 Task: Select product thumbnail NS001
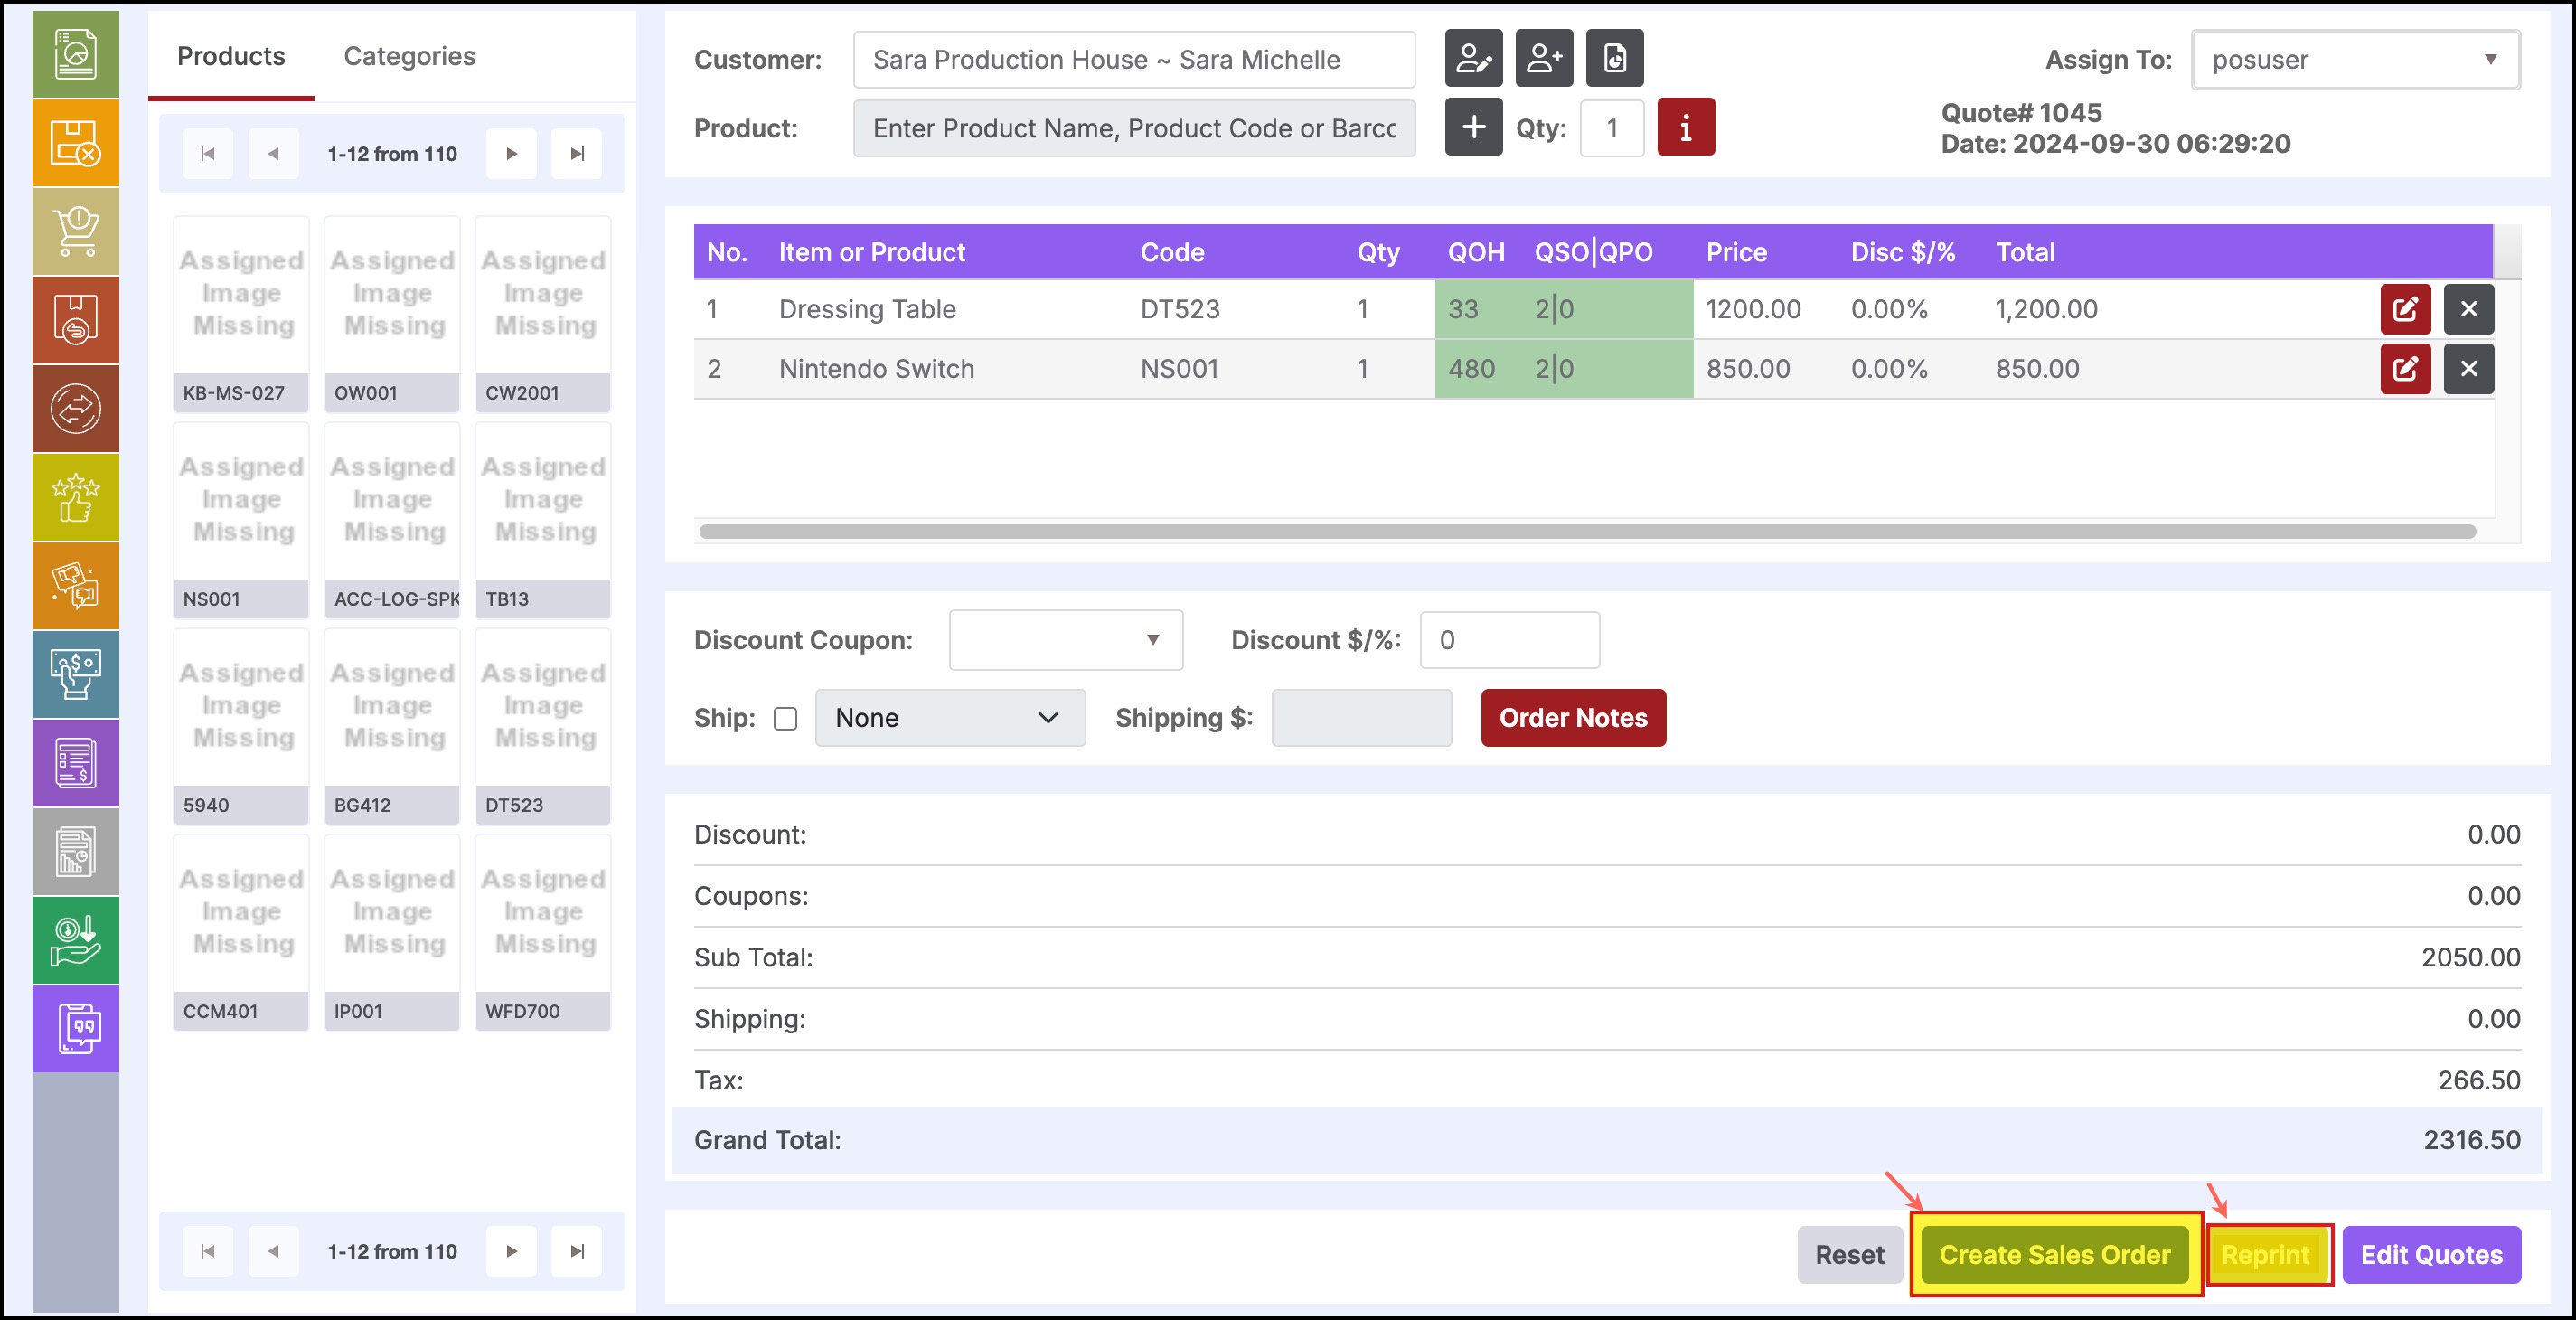click(x=241, y=520)
